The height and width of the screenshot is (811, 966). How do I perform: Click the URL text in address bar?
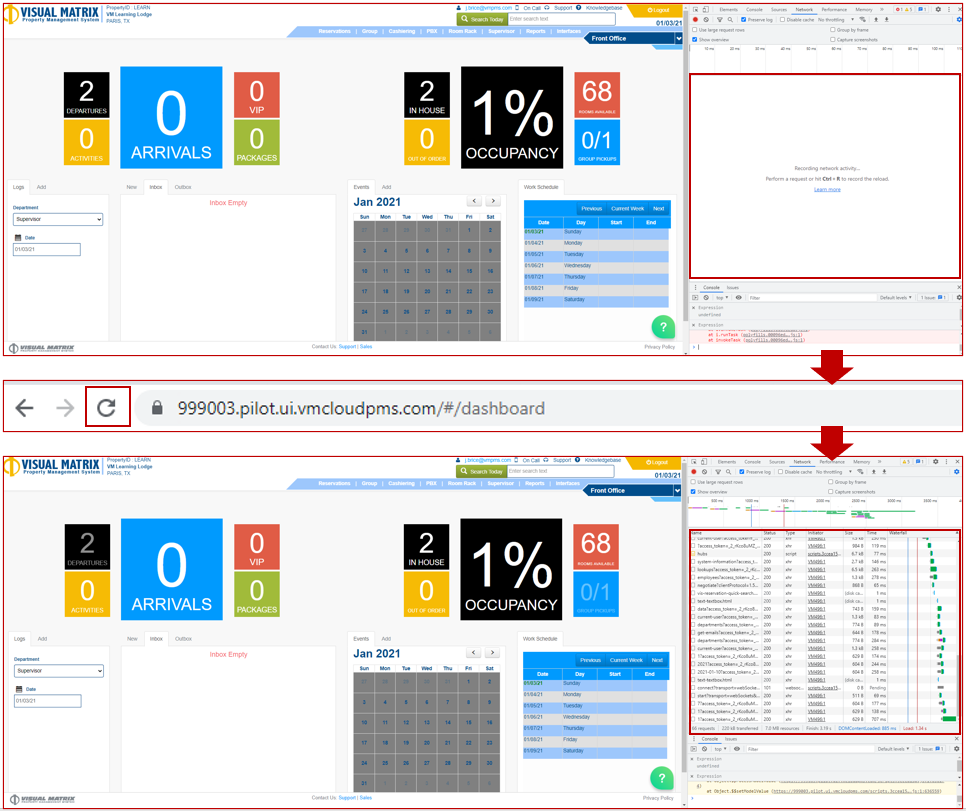tap(361, 408)
